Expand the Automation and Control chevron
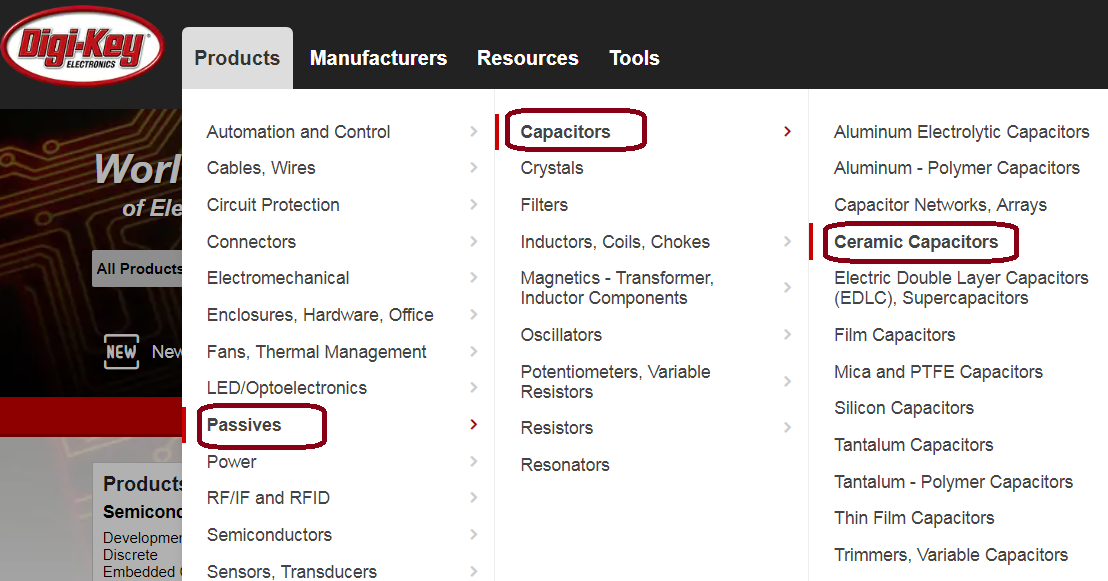The image size is (1108, 581). [x=473, y=131]
